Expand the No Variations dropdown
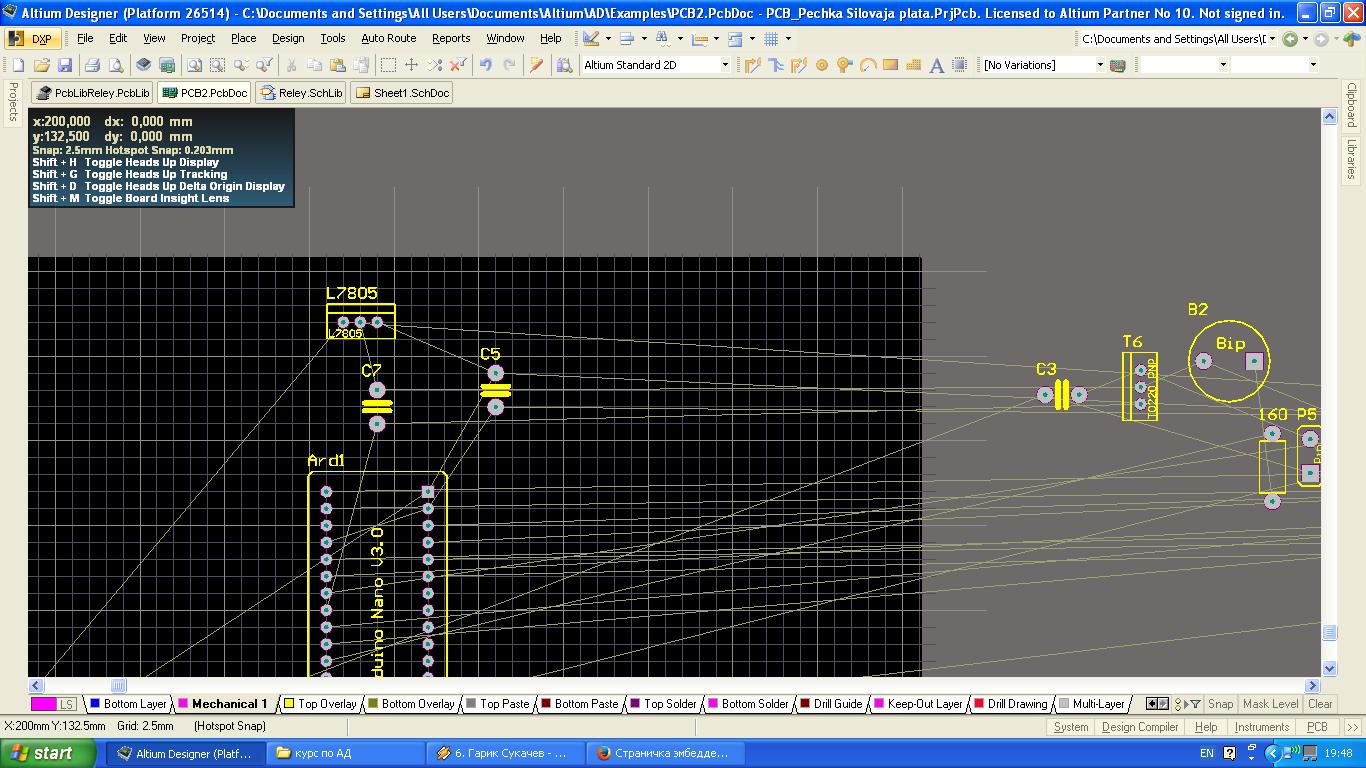This screenshot has width=1366, height=768. coord(1099,65)
